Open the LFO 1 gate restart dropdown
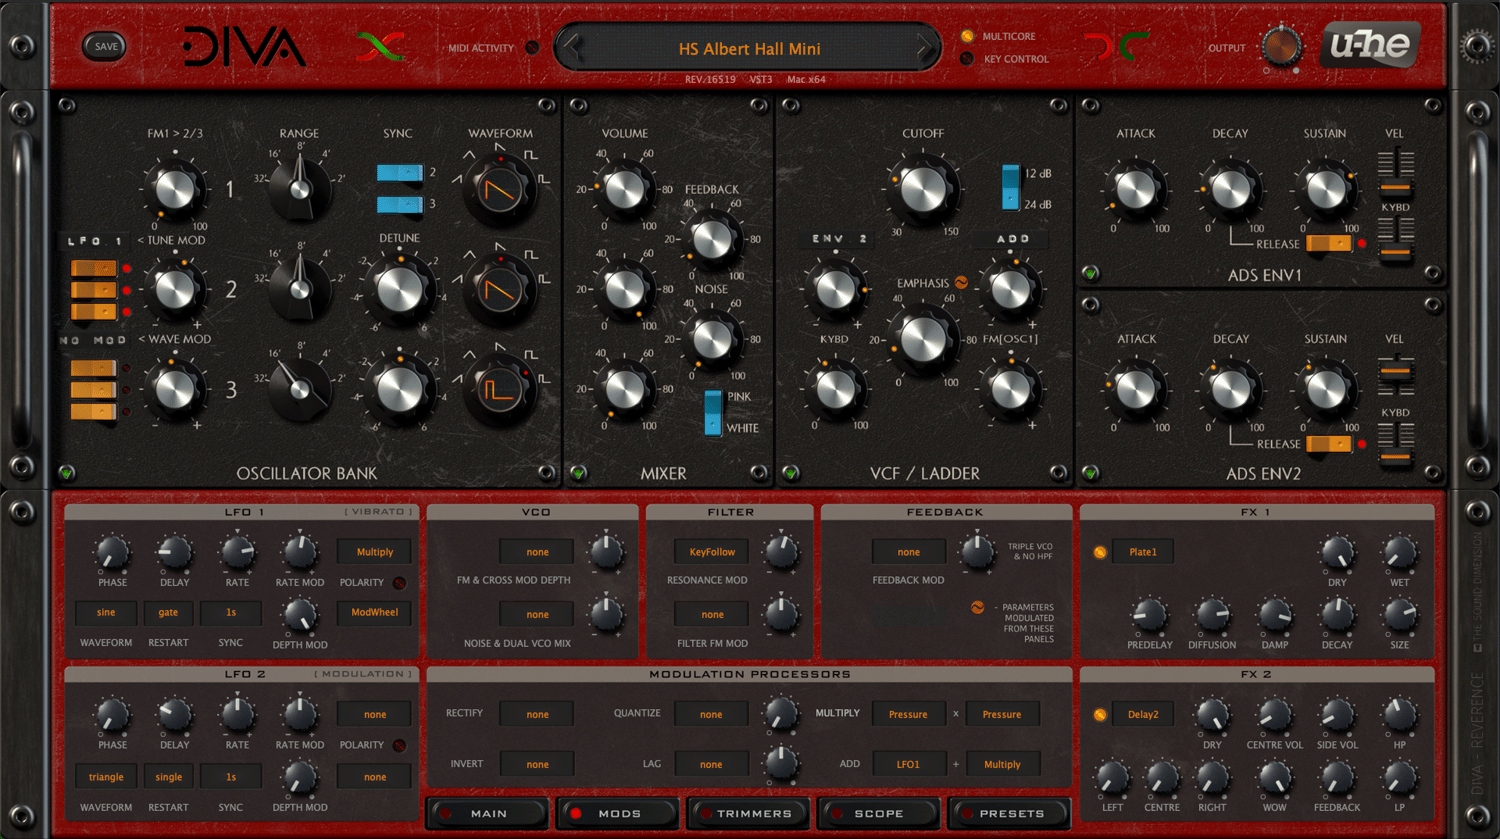 (x=168, y=613)
